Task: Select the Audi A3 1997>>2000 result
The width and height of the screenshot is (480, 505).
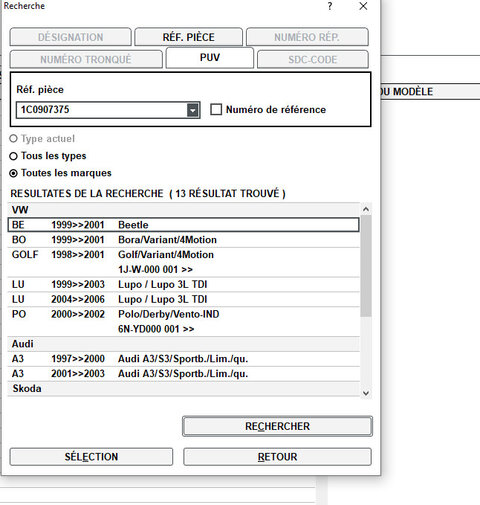Action: (x=184, y=359)
